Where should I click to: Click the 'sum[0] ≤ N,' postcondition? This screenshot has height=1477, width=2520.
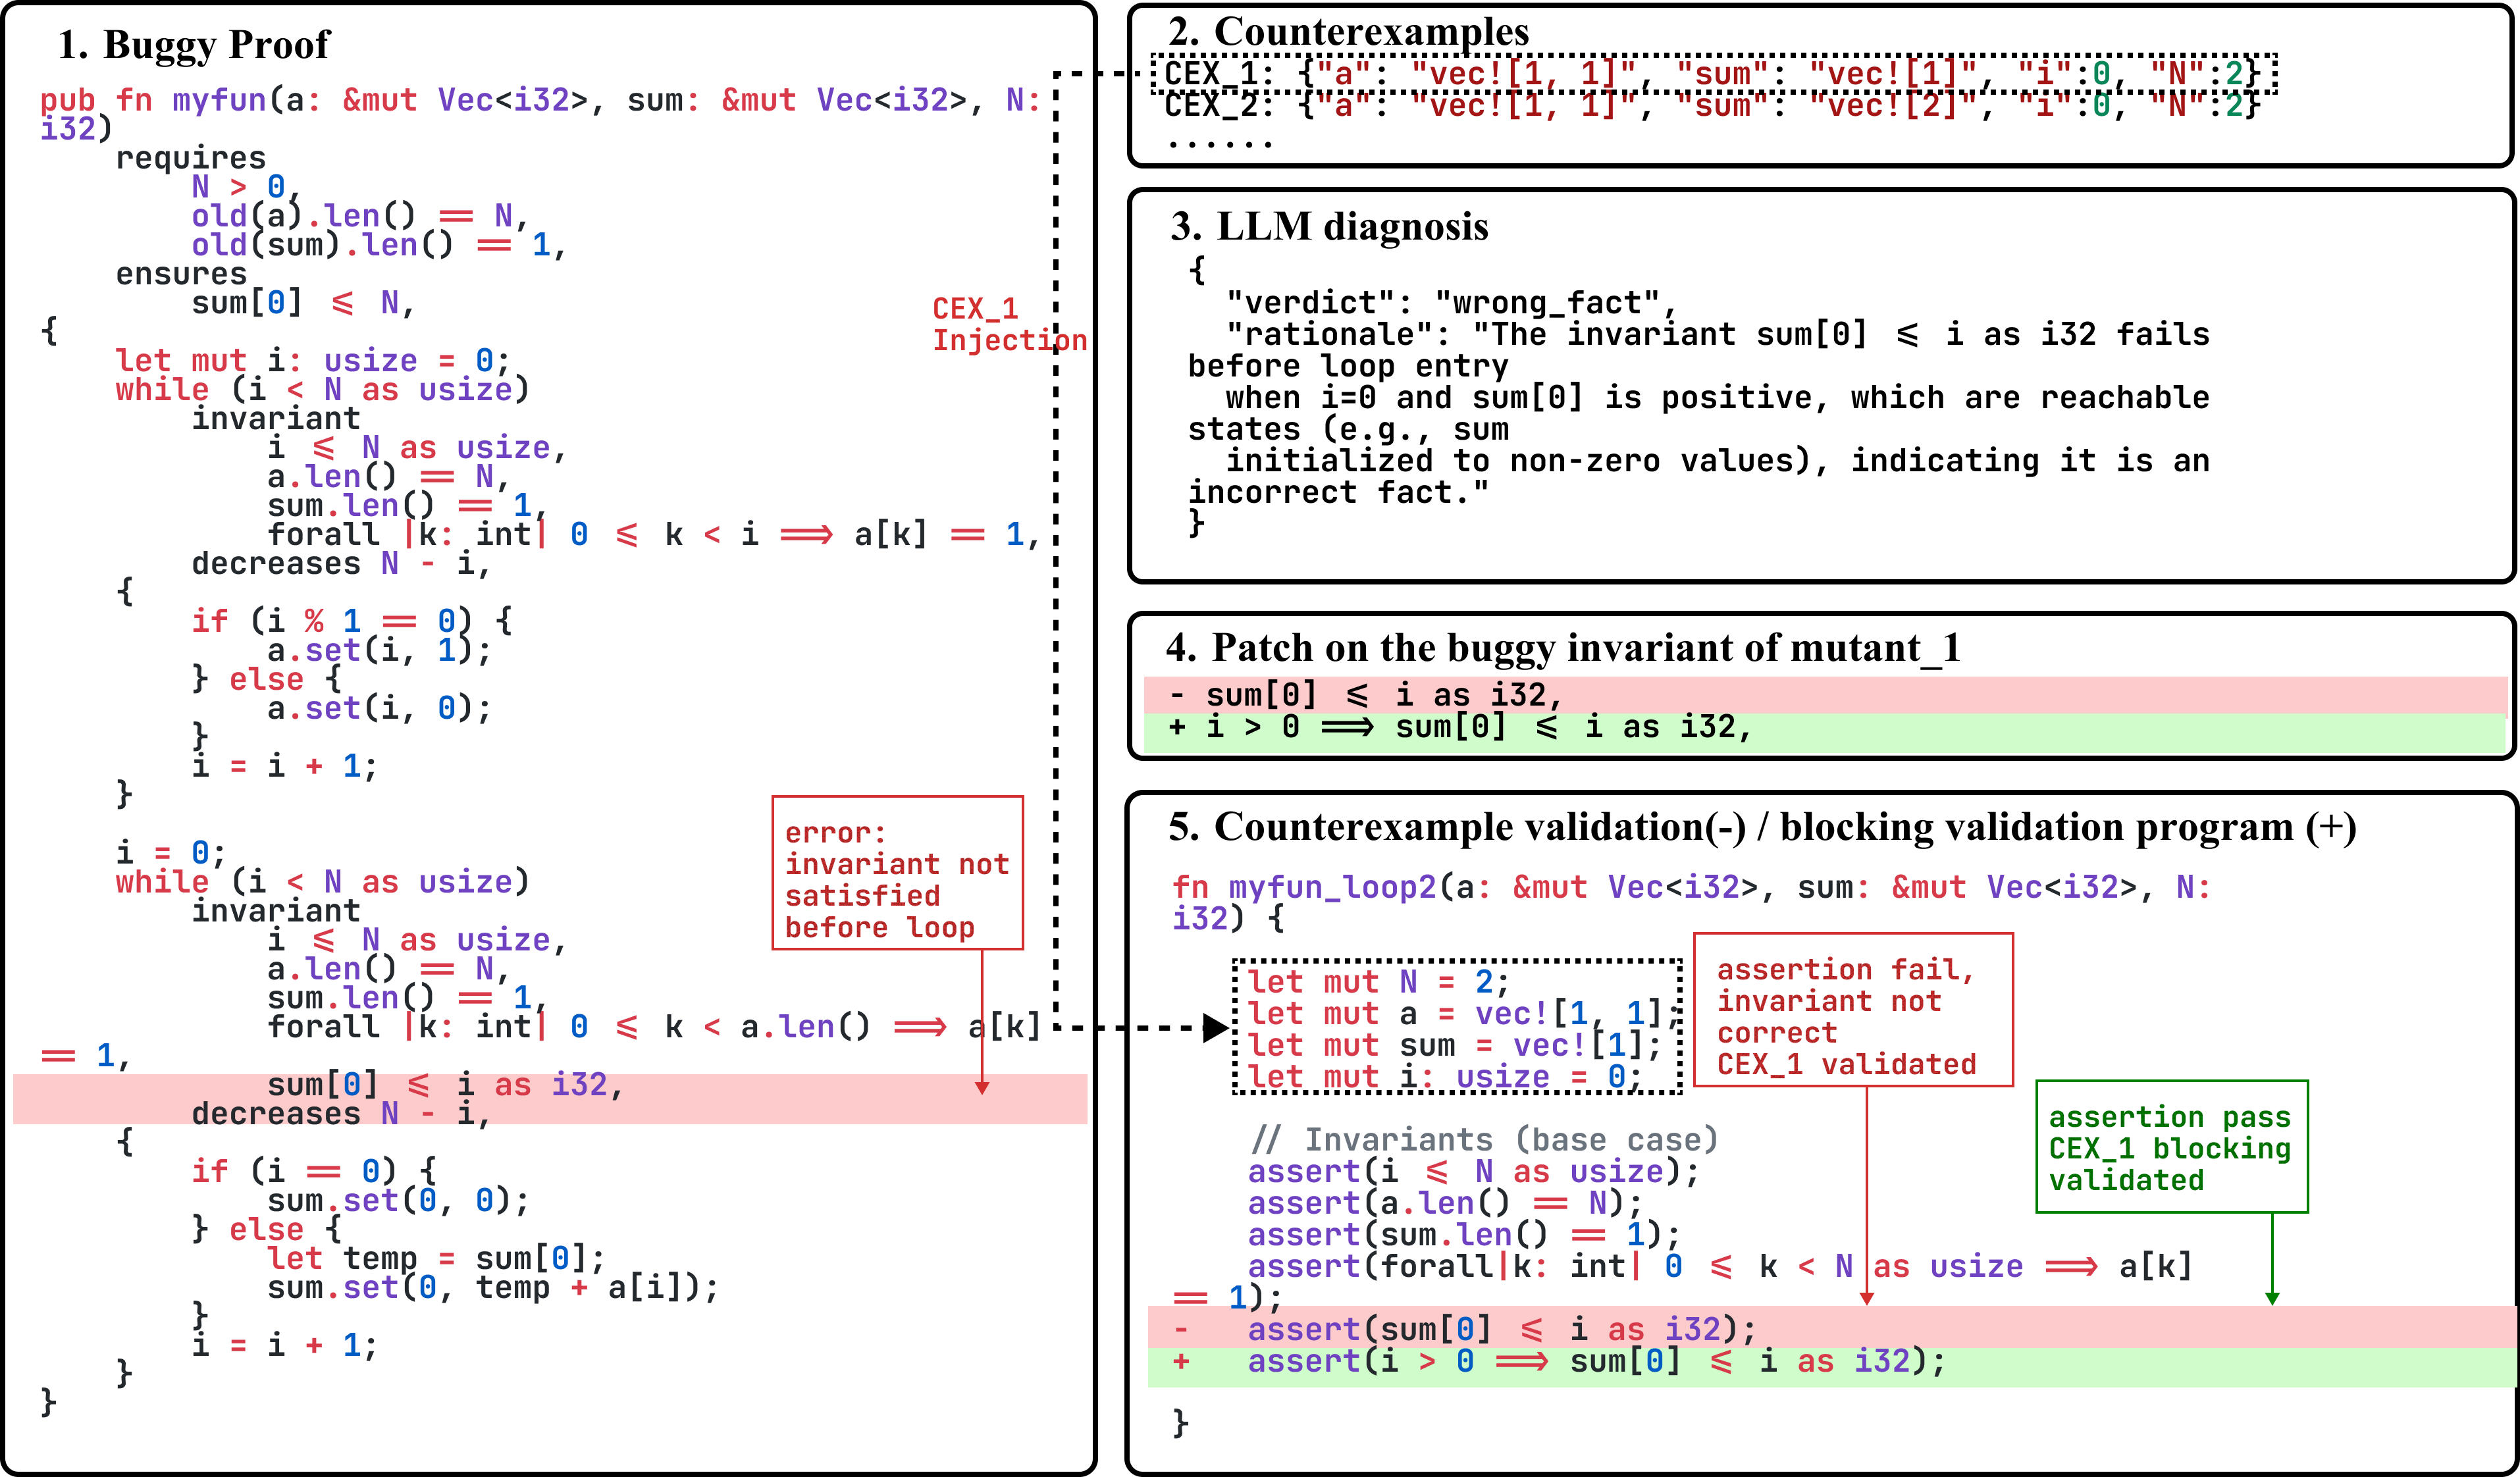click(303, 303)
